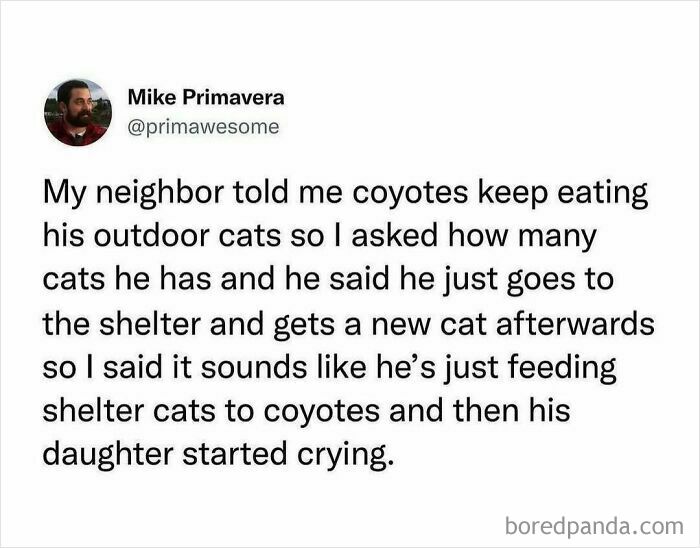This screenshot has width=700, height=548.
Task: Select the line starting "so I said"
Action: tap(328, 366)
